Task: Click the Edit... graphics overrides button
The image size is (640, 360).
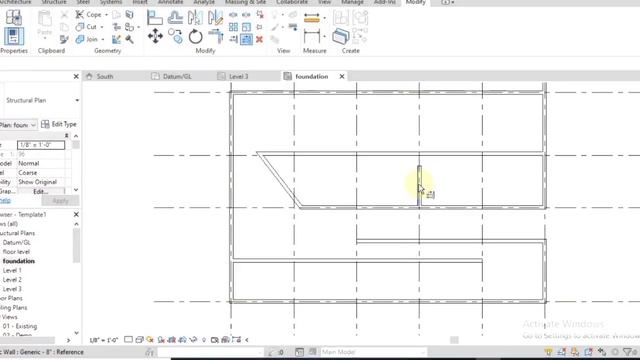Action: tap(41, 191)
